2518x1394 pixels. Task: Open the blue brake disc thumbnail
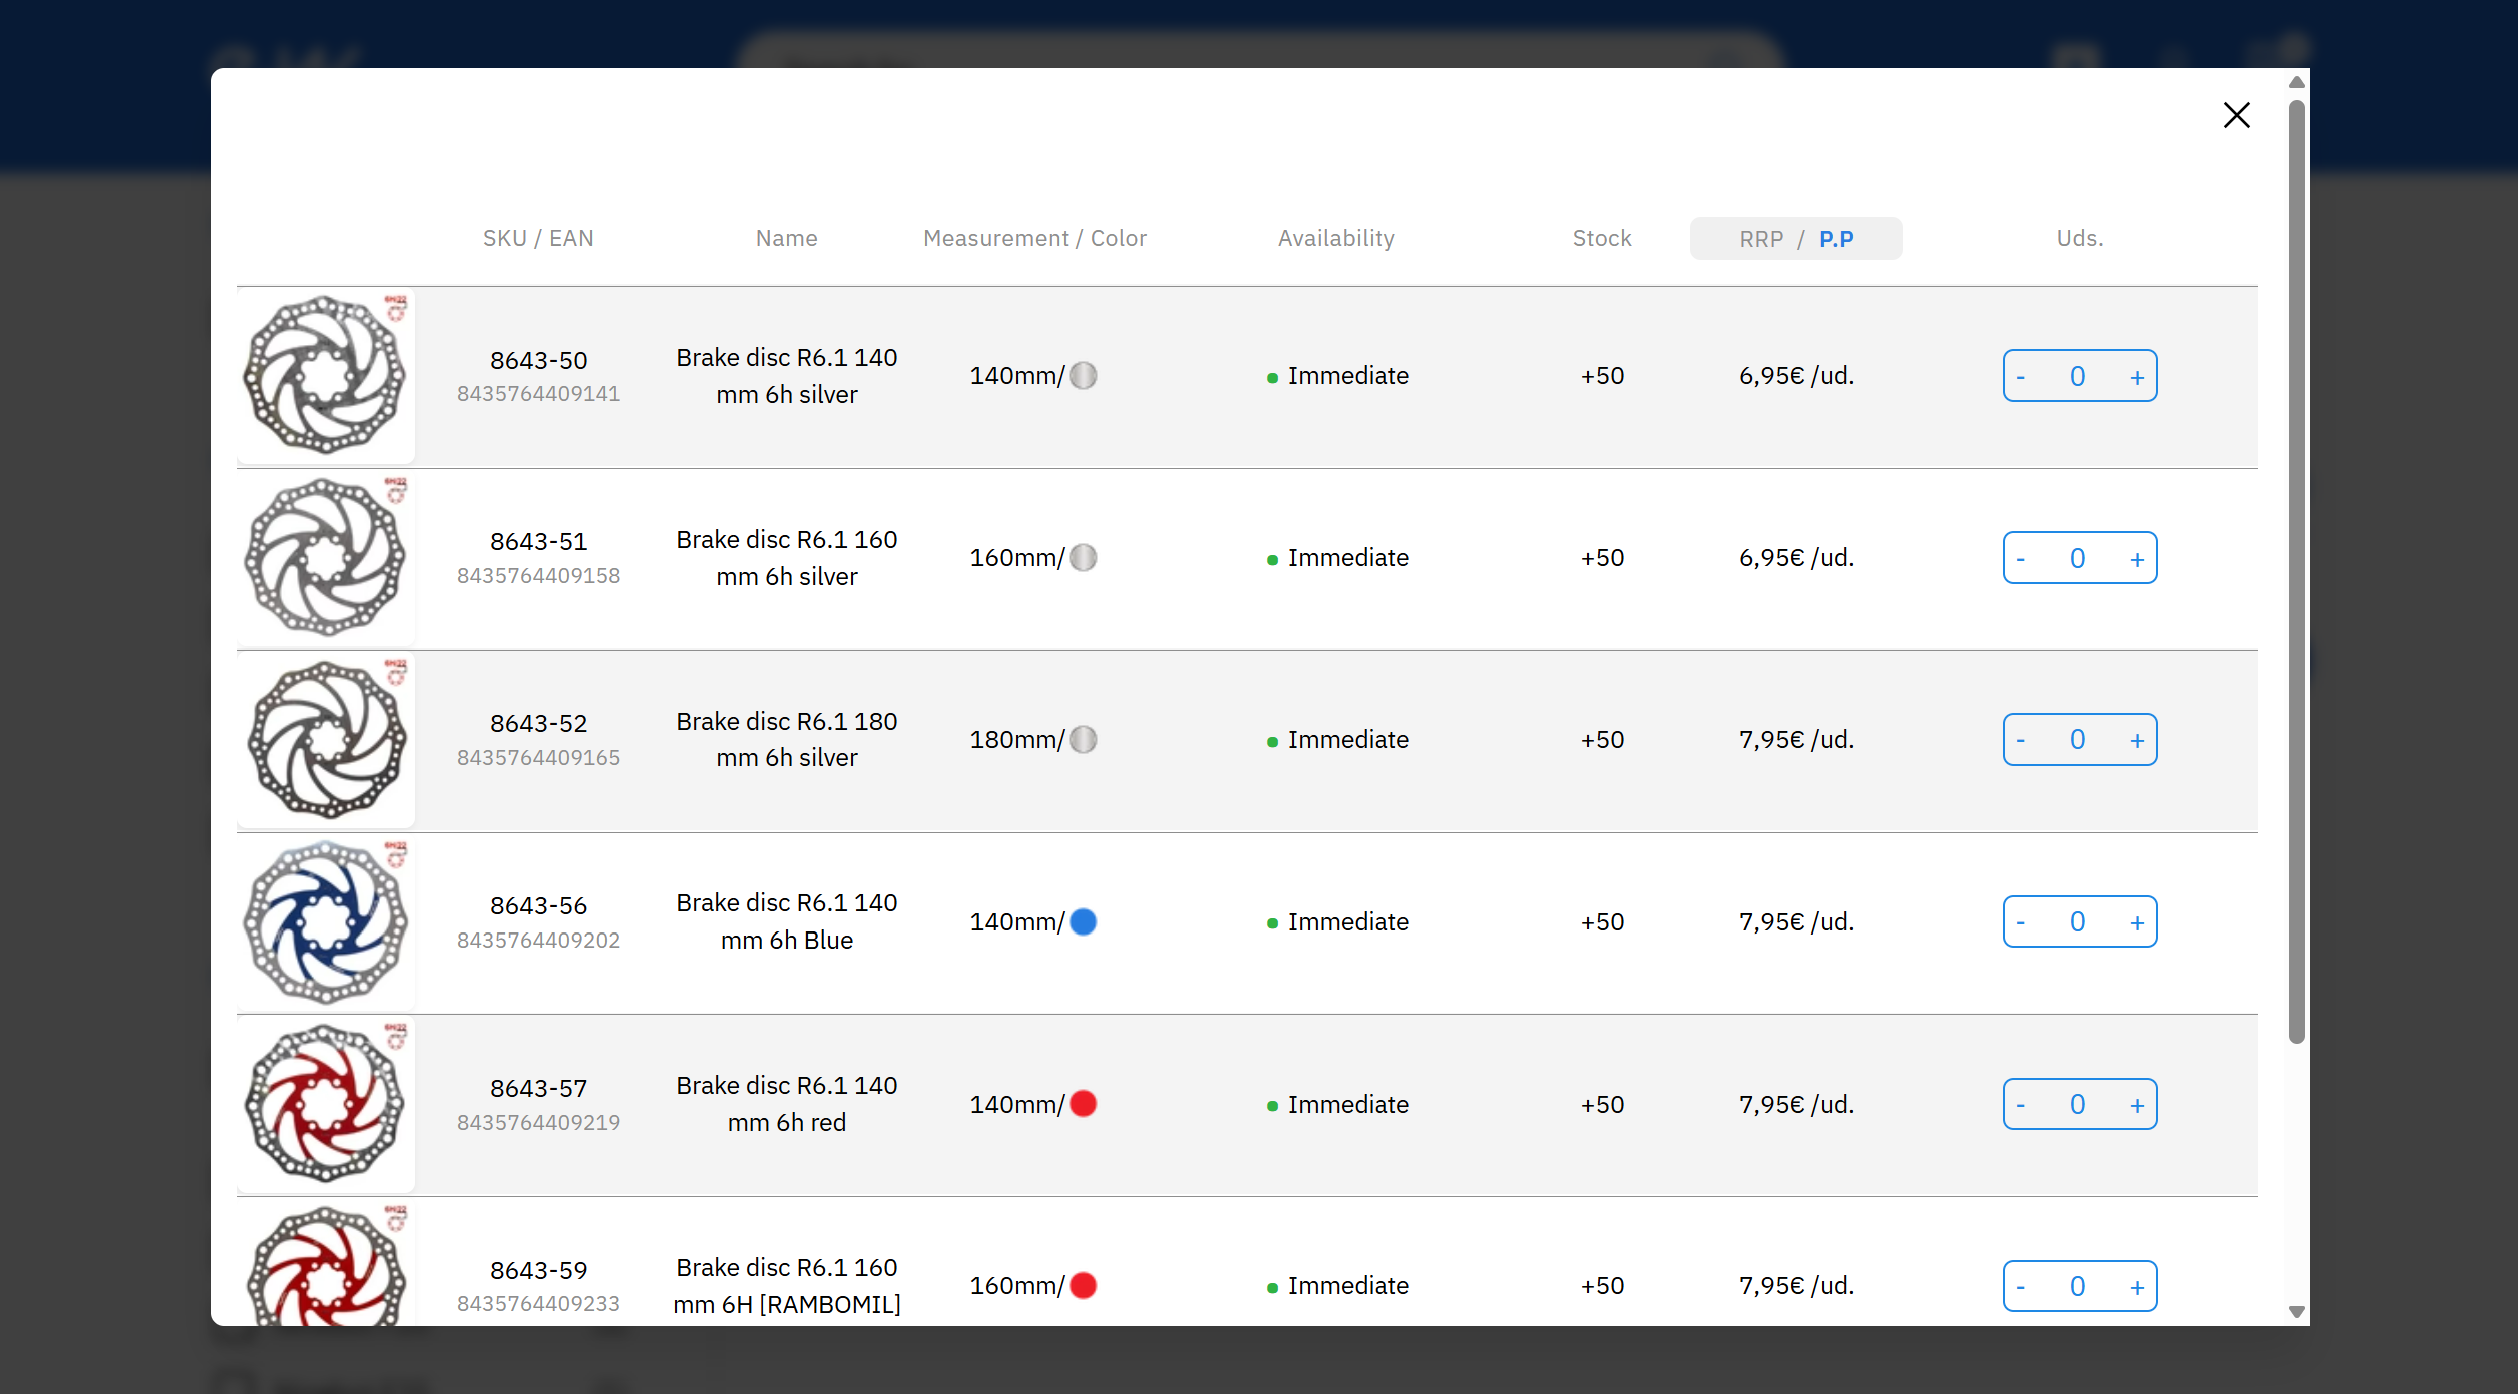point(326,922)
